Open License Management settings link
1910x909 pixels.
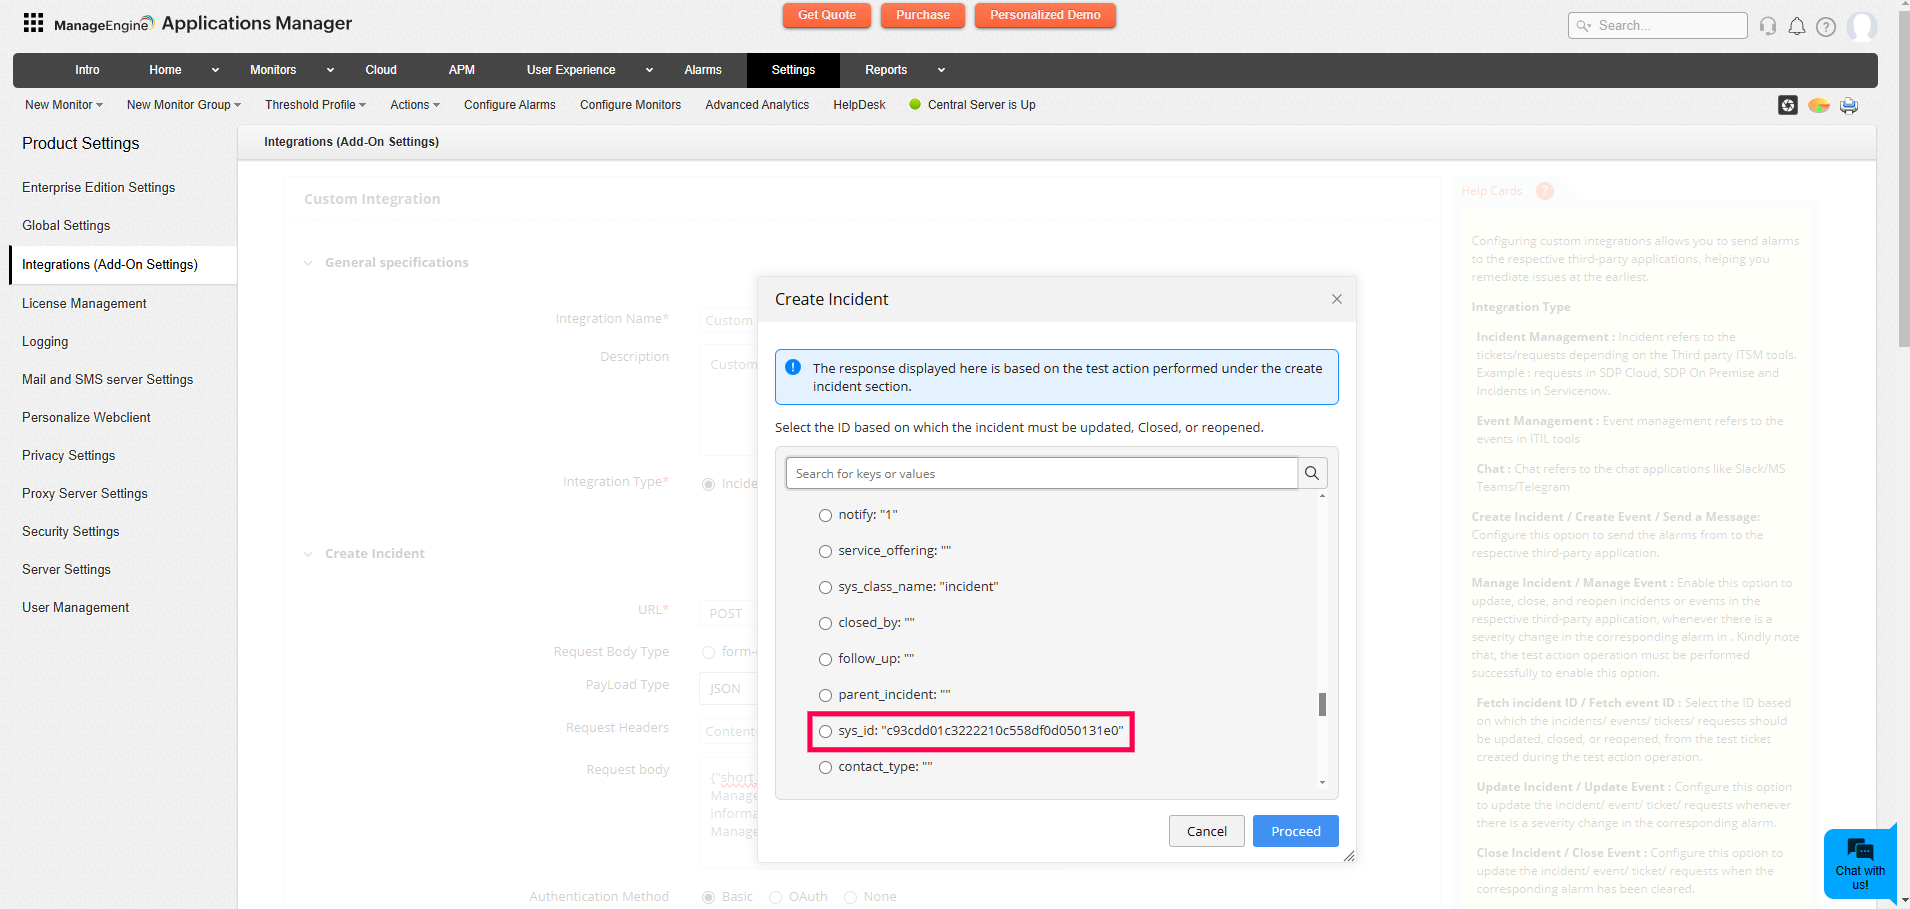pos(84,303)
